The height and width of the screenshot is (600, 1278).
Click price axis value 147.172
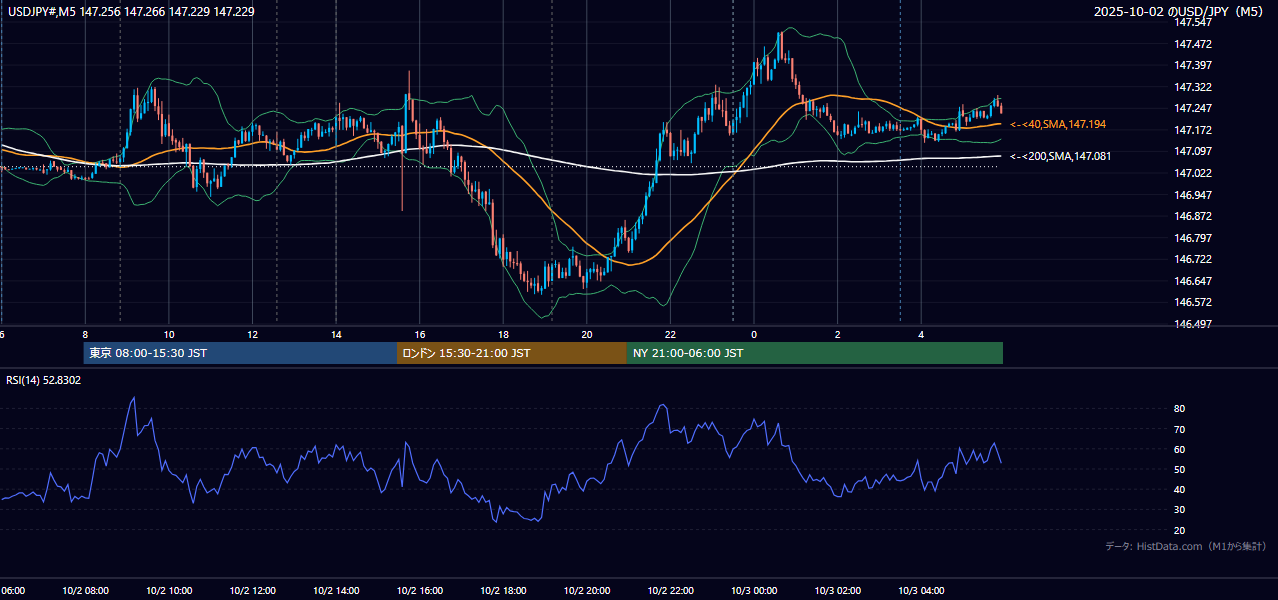1193,130
